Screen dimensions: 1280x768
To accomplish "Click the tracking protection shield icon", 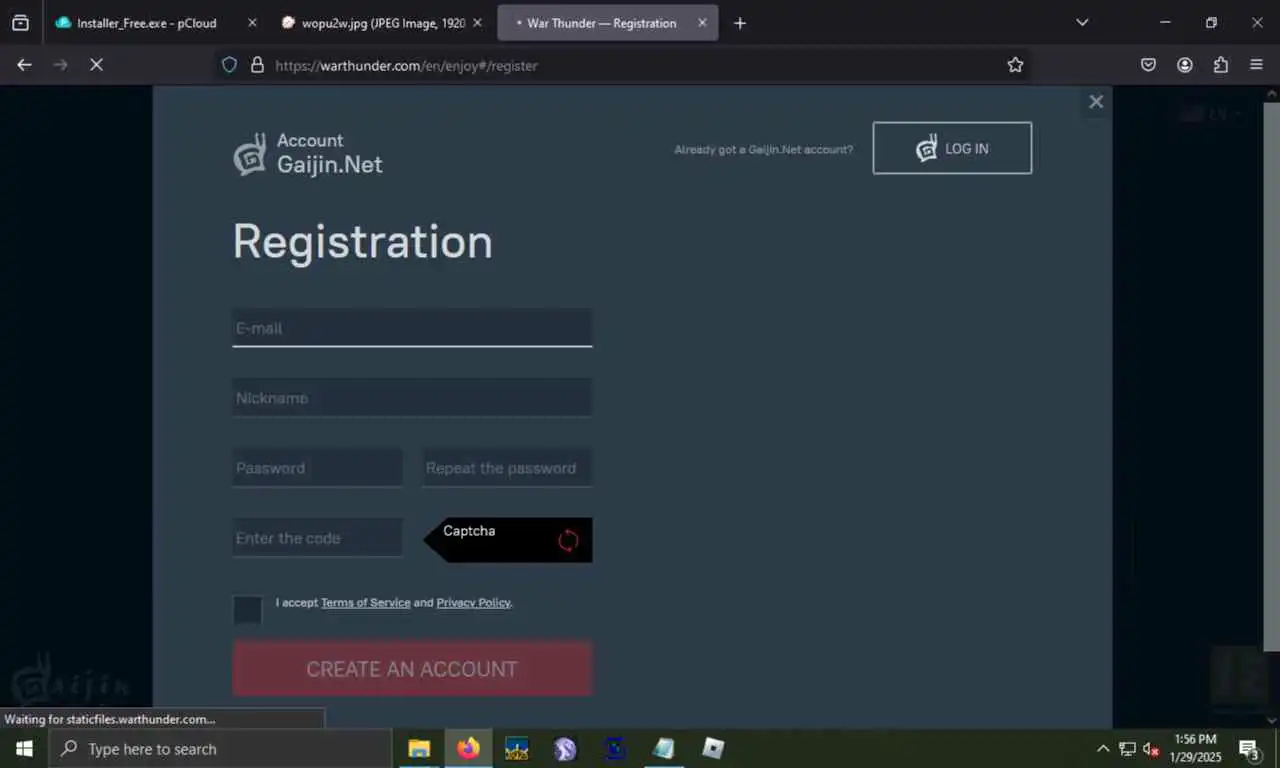I will coord(229,65).
